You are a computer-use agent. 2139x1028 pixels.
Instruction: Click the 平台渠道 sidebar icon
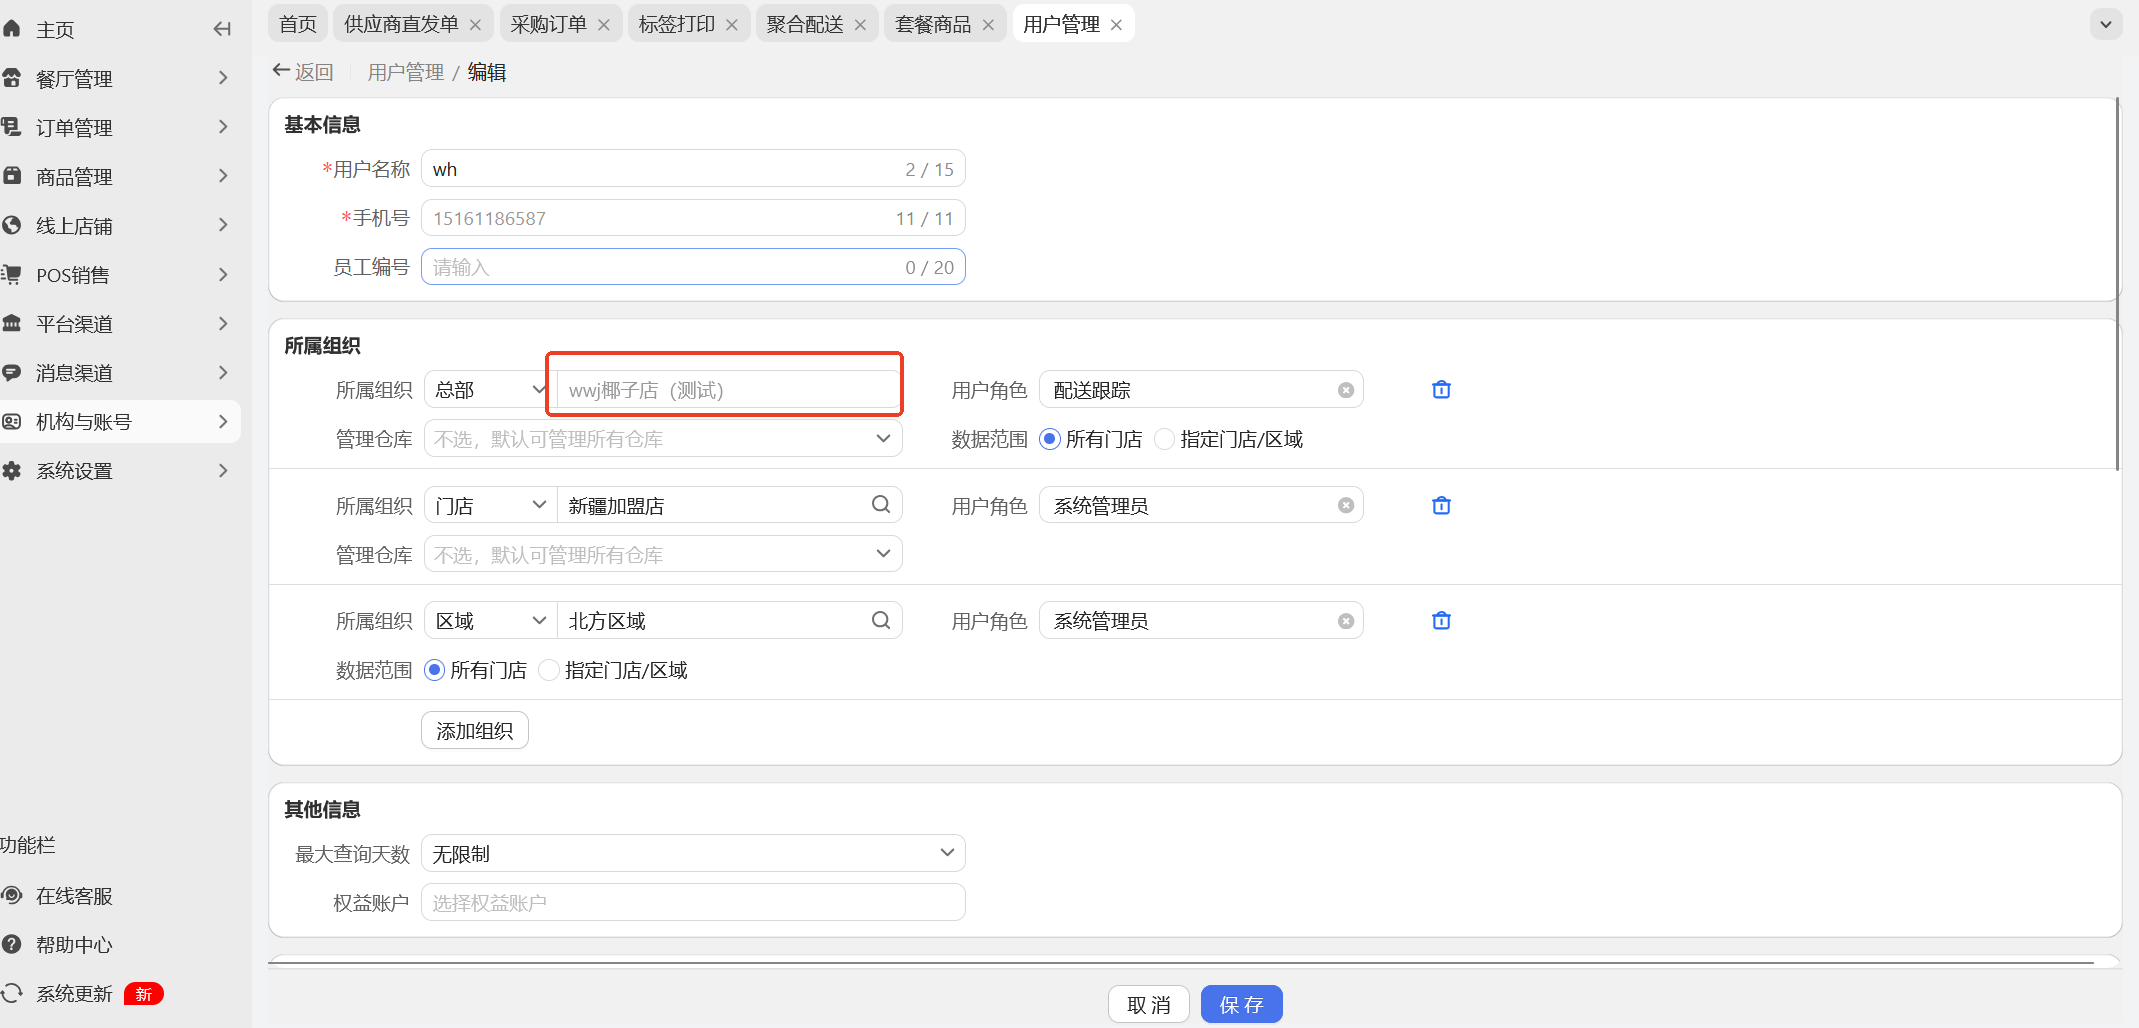pos(12,323)
